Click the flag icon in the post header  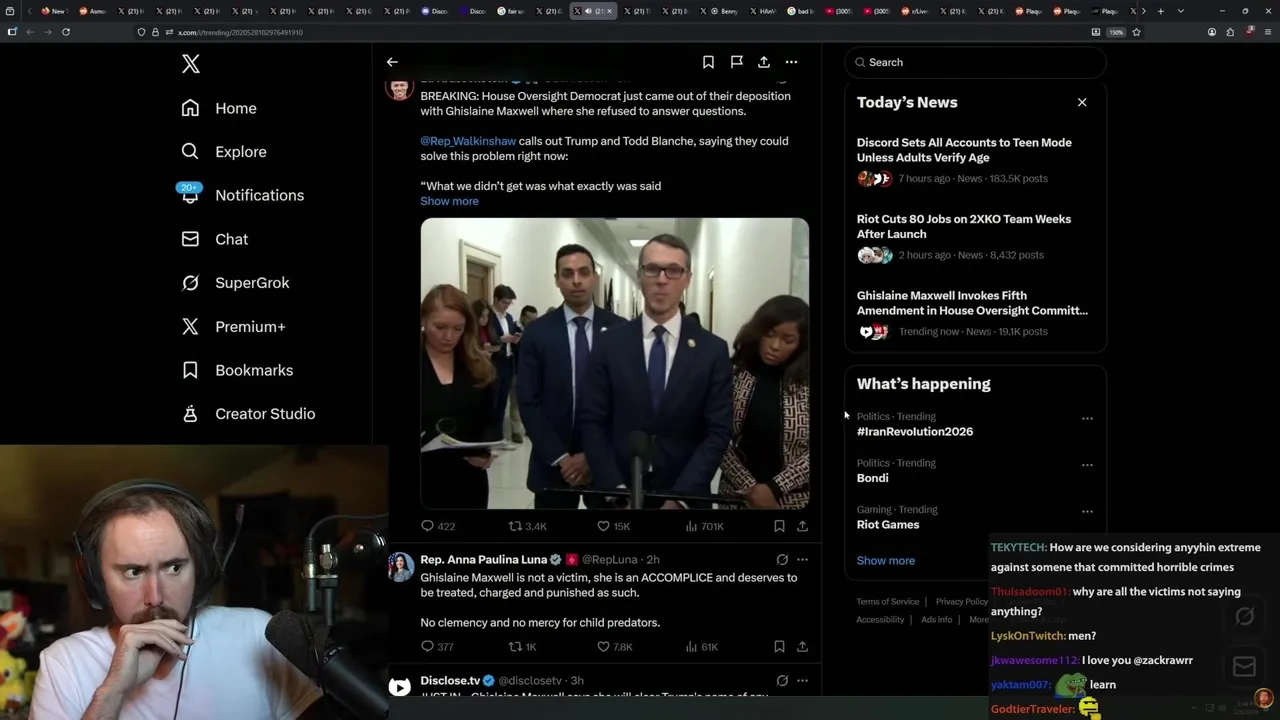[x=736, y=62]
